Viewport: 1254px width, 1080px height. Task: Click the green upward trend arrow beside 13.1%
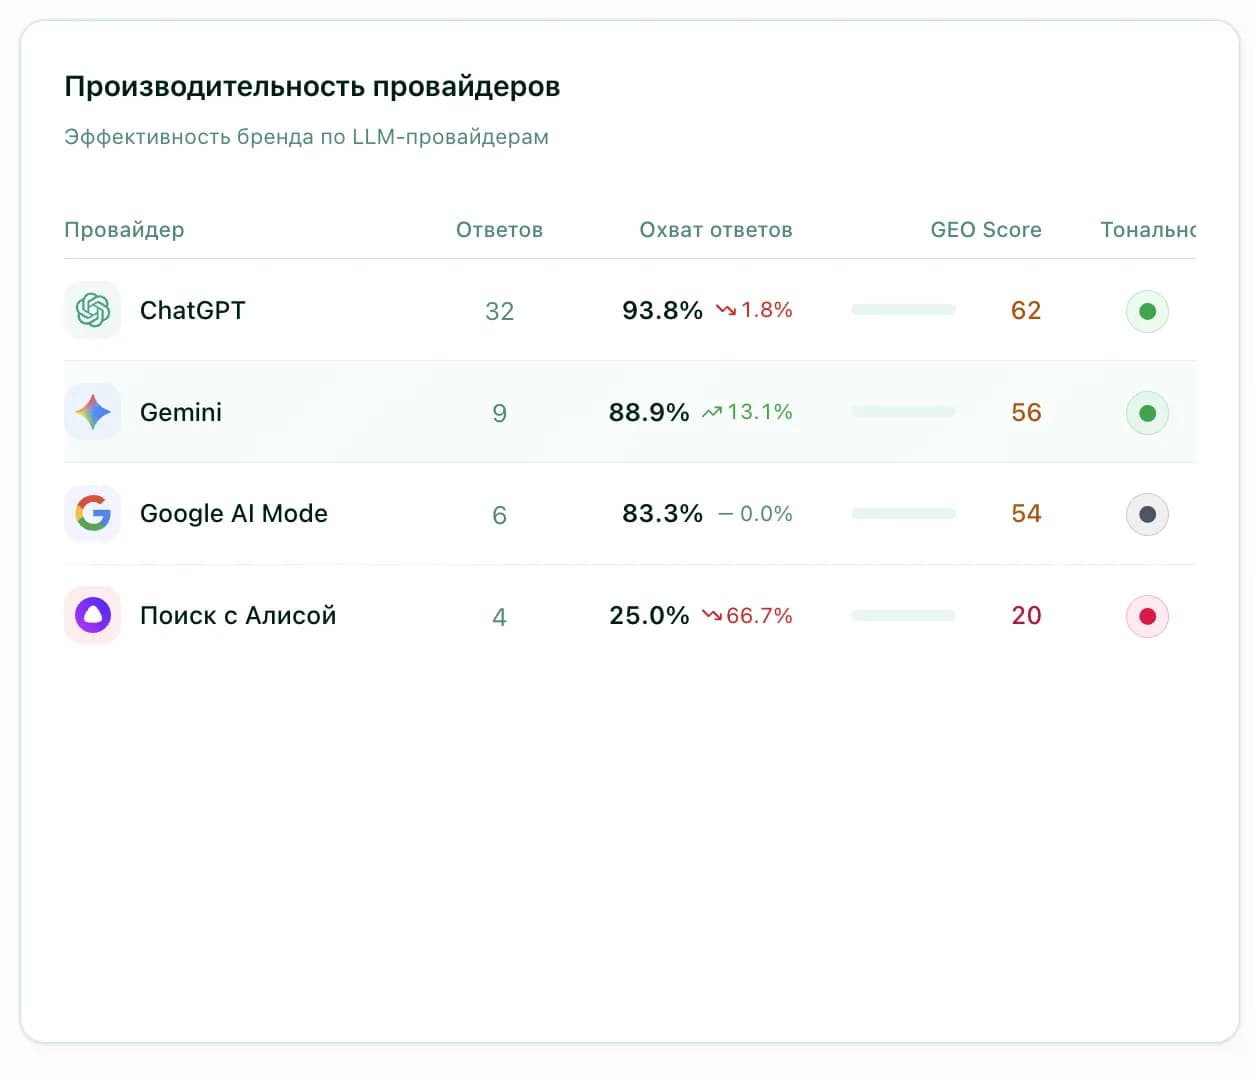[x=713, y=411]
